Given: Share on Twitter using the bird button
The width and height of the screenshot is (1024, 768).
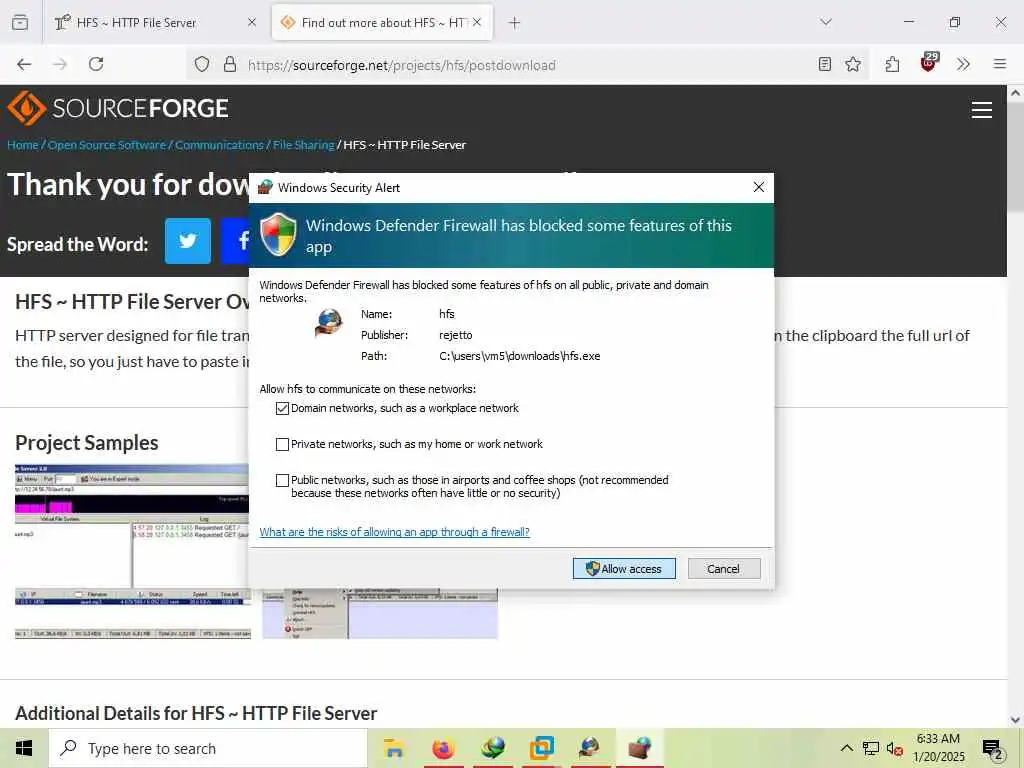Looking at the screenshot, I should (187, 241).
